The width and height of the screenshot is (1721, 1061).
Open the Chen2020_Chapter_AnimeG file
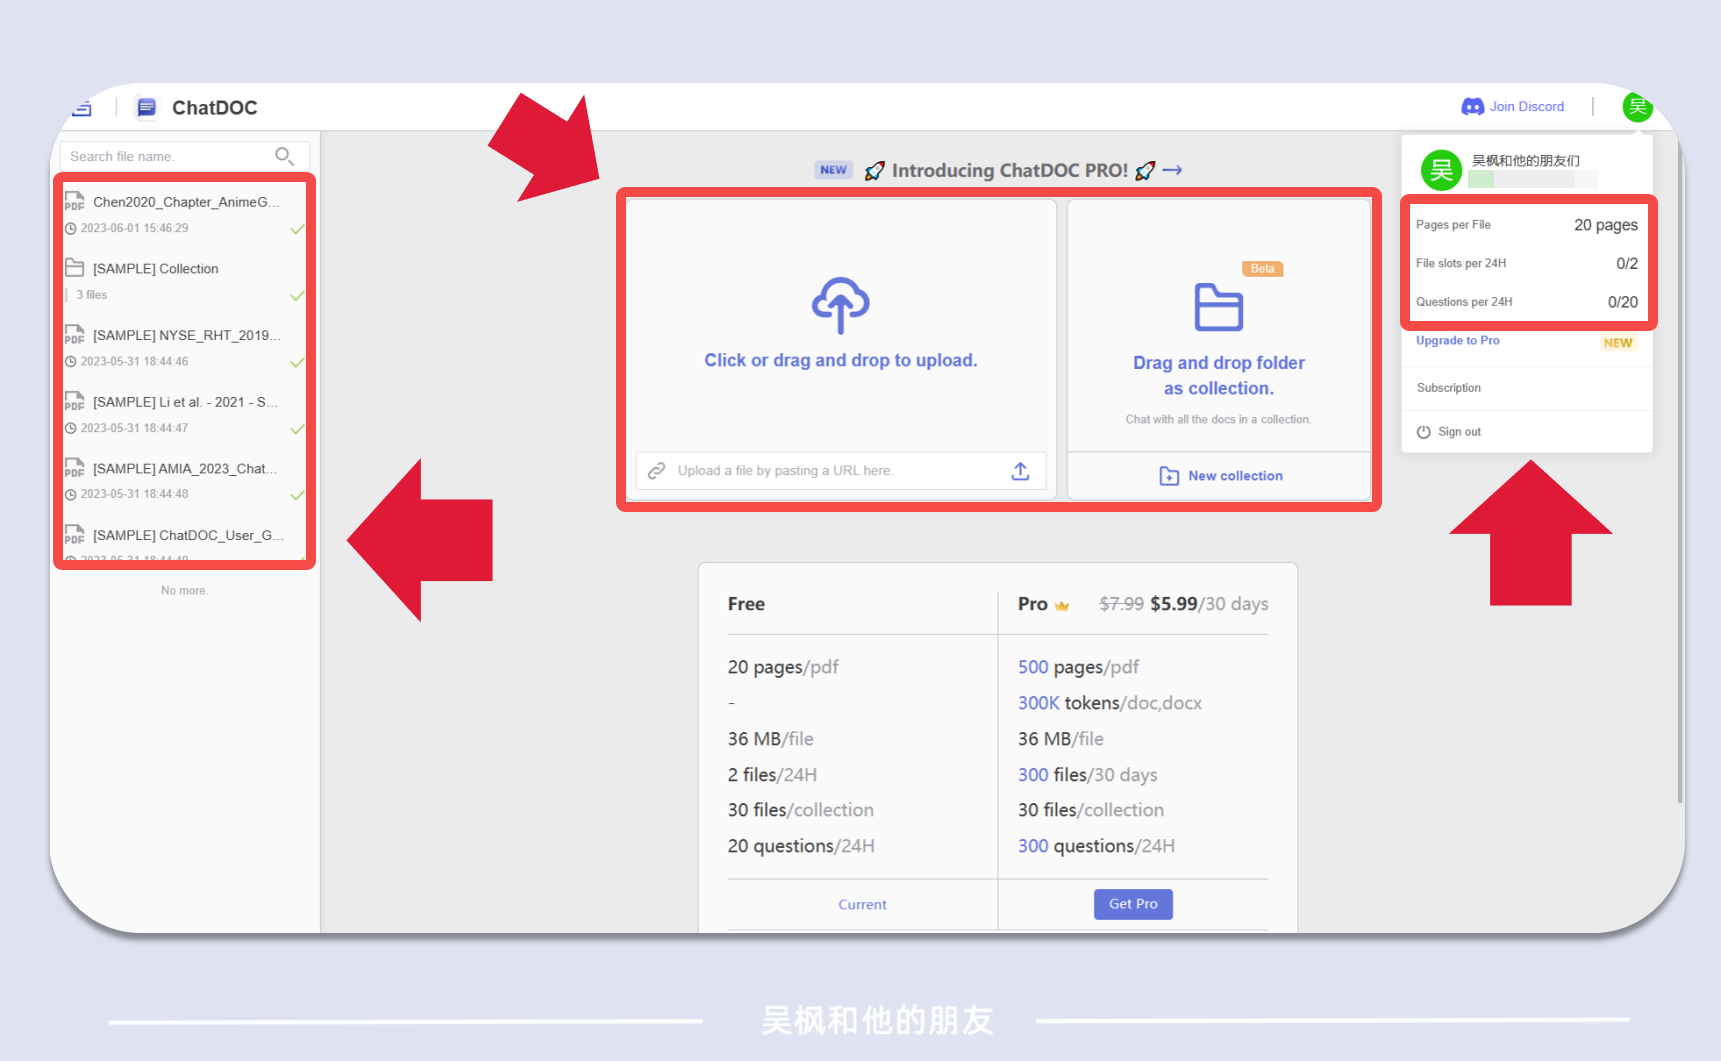[x=180, y=202]
